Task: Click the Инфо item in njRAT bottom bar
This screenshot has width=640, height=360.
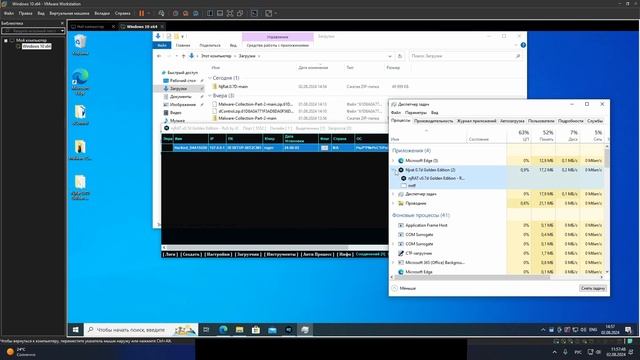Action: tap(345, 254)
